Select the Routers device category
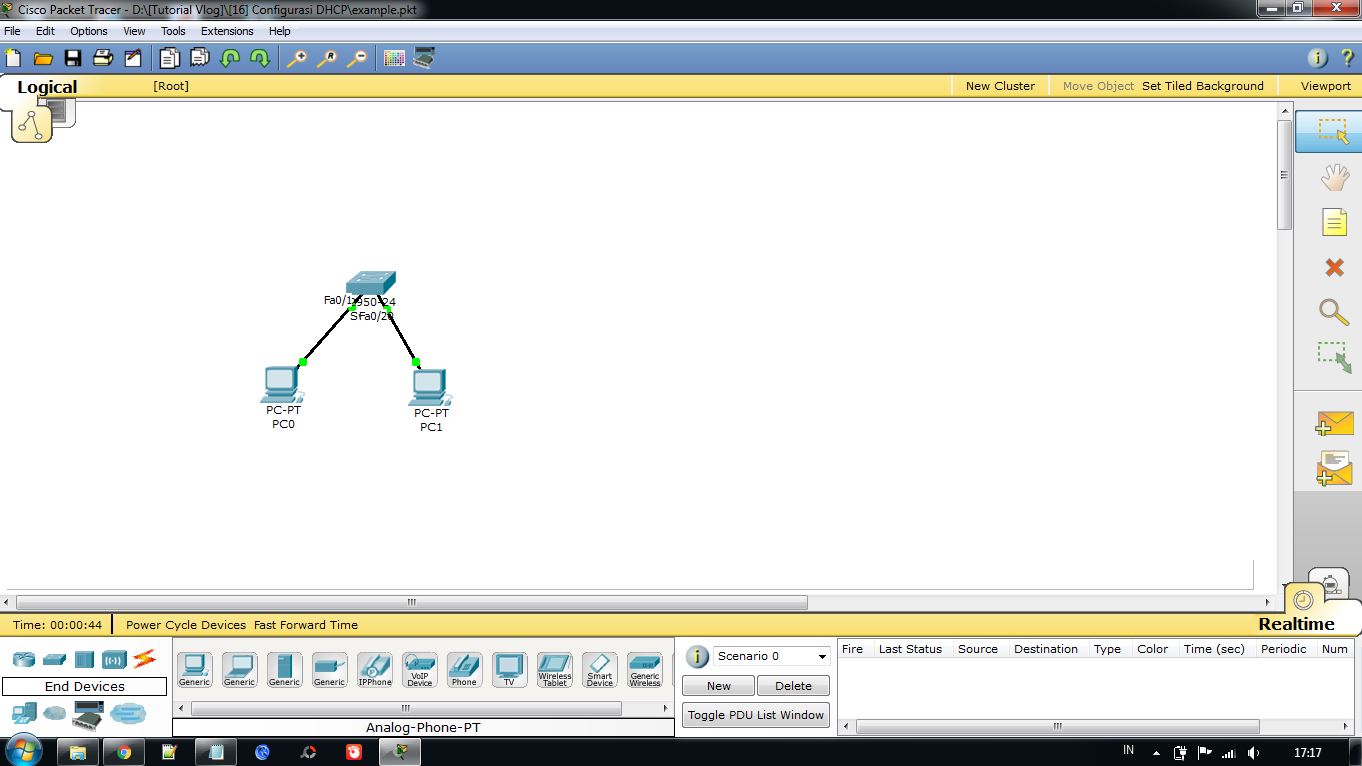This screenshot has height=766, width=1362. (24, 659)
